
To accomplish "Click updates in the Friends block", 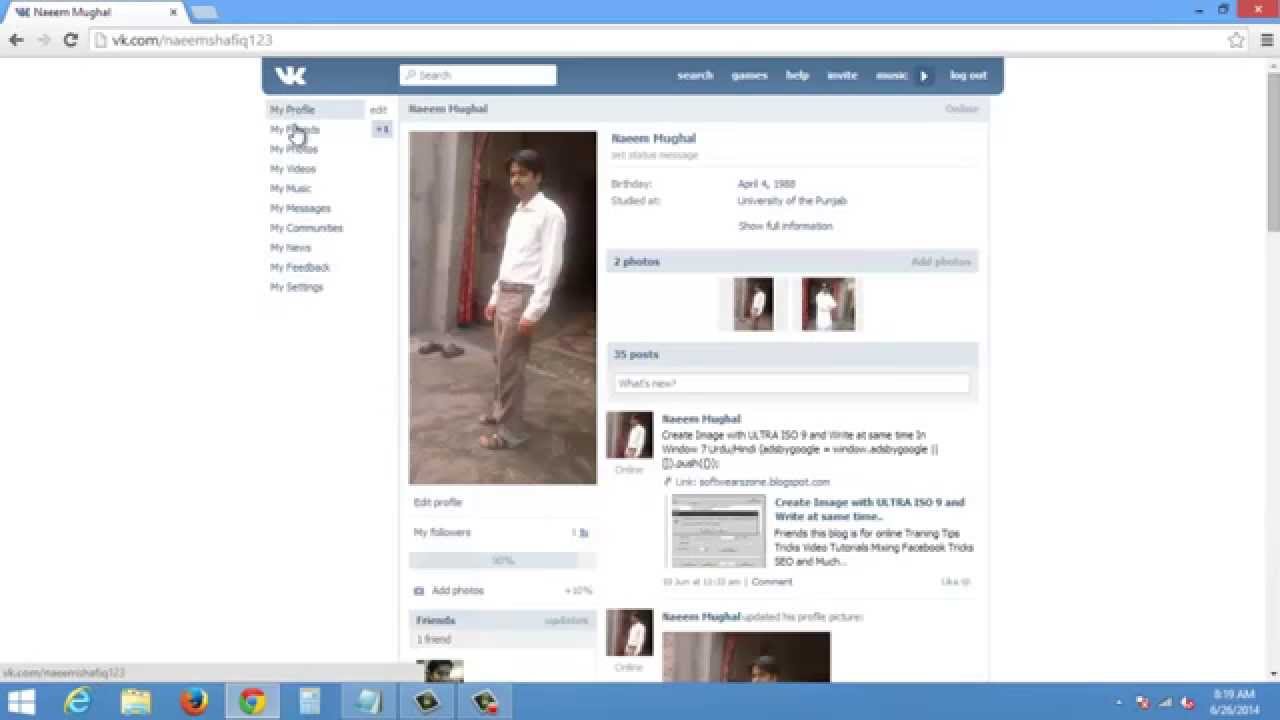I will (x=566, y=621).
